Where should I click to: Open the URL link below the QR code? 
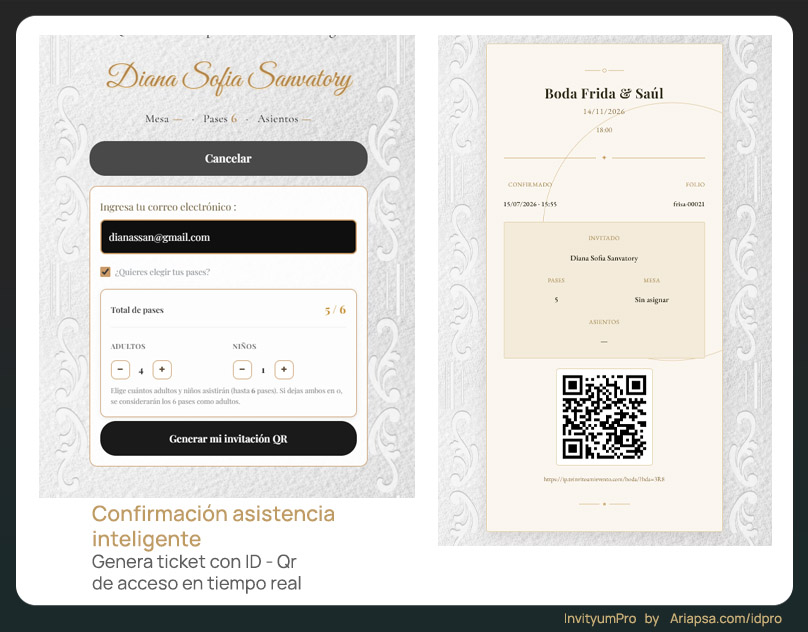(604, 479)
